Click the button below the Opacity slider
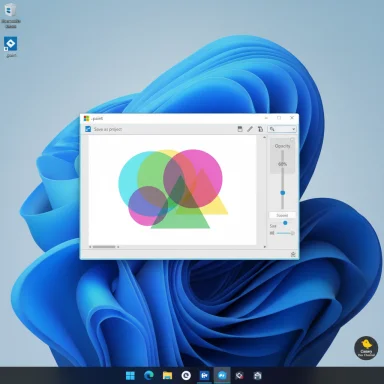Image resolution: width=384 pixels, height=384 pixels. [x=282, y=215]
